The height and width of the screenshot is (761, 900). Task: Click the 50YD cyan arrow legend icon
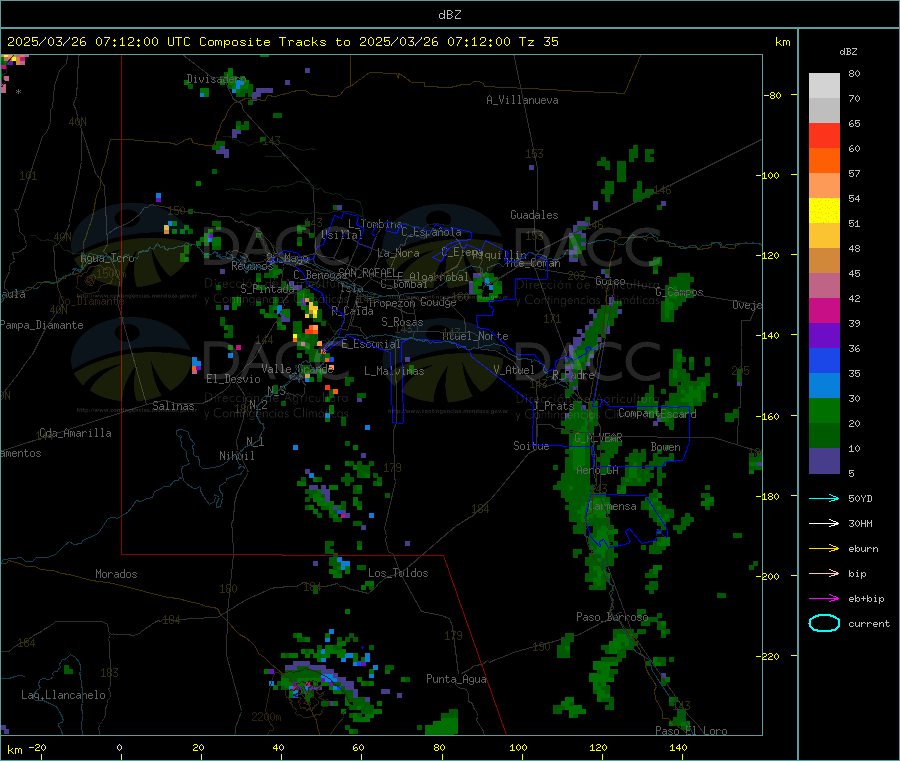(x=824, y=498)
